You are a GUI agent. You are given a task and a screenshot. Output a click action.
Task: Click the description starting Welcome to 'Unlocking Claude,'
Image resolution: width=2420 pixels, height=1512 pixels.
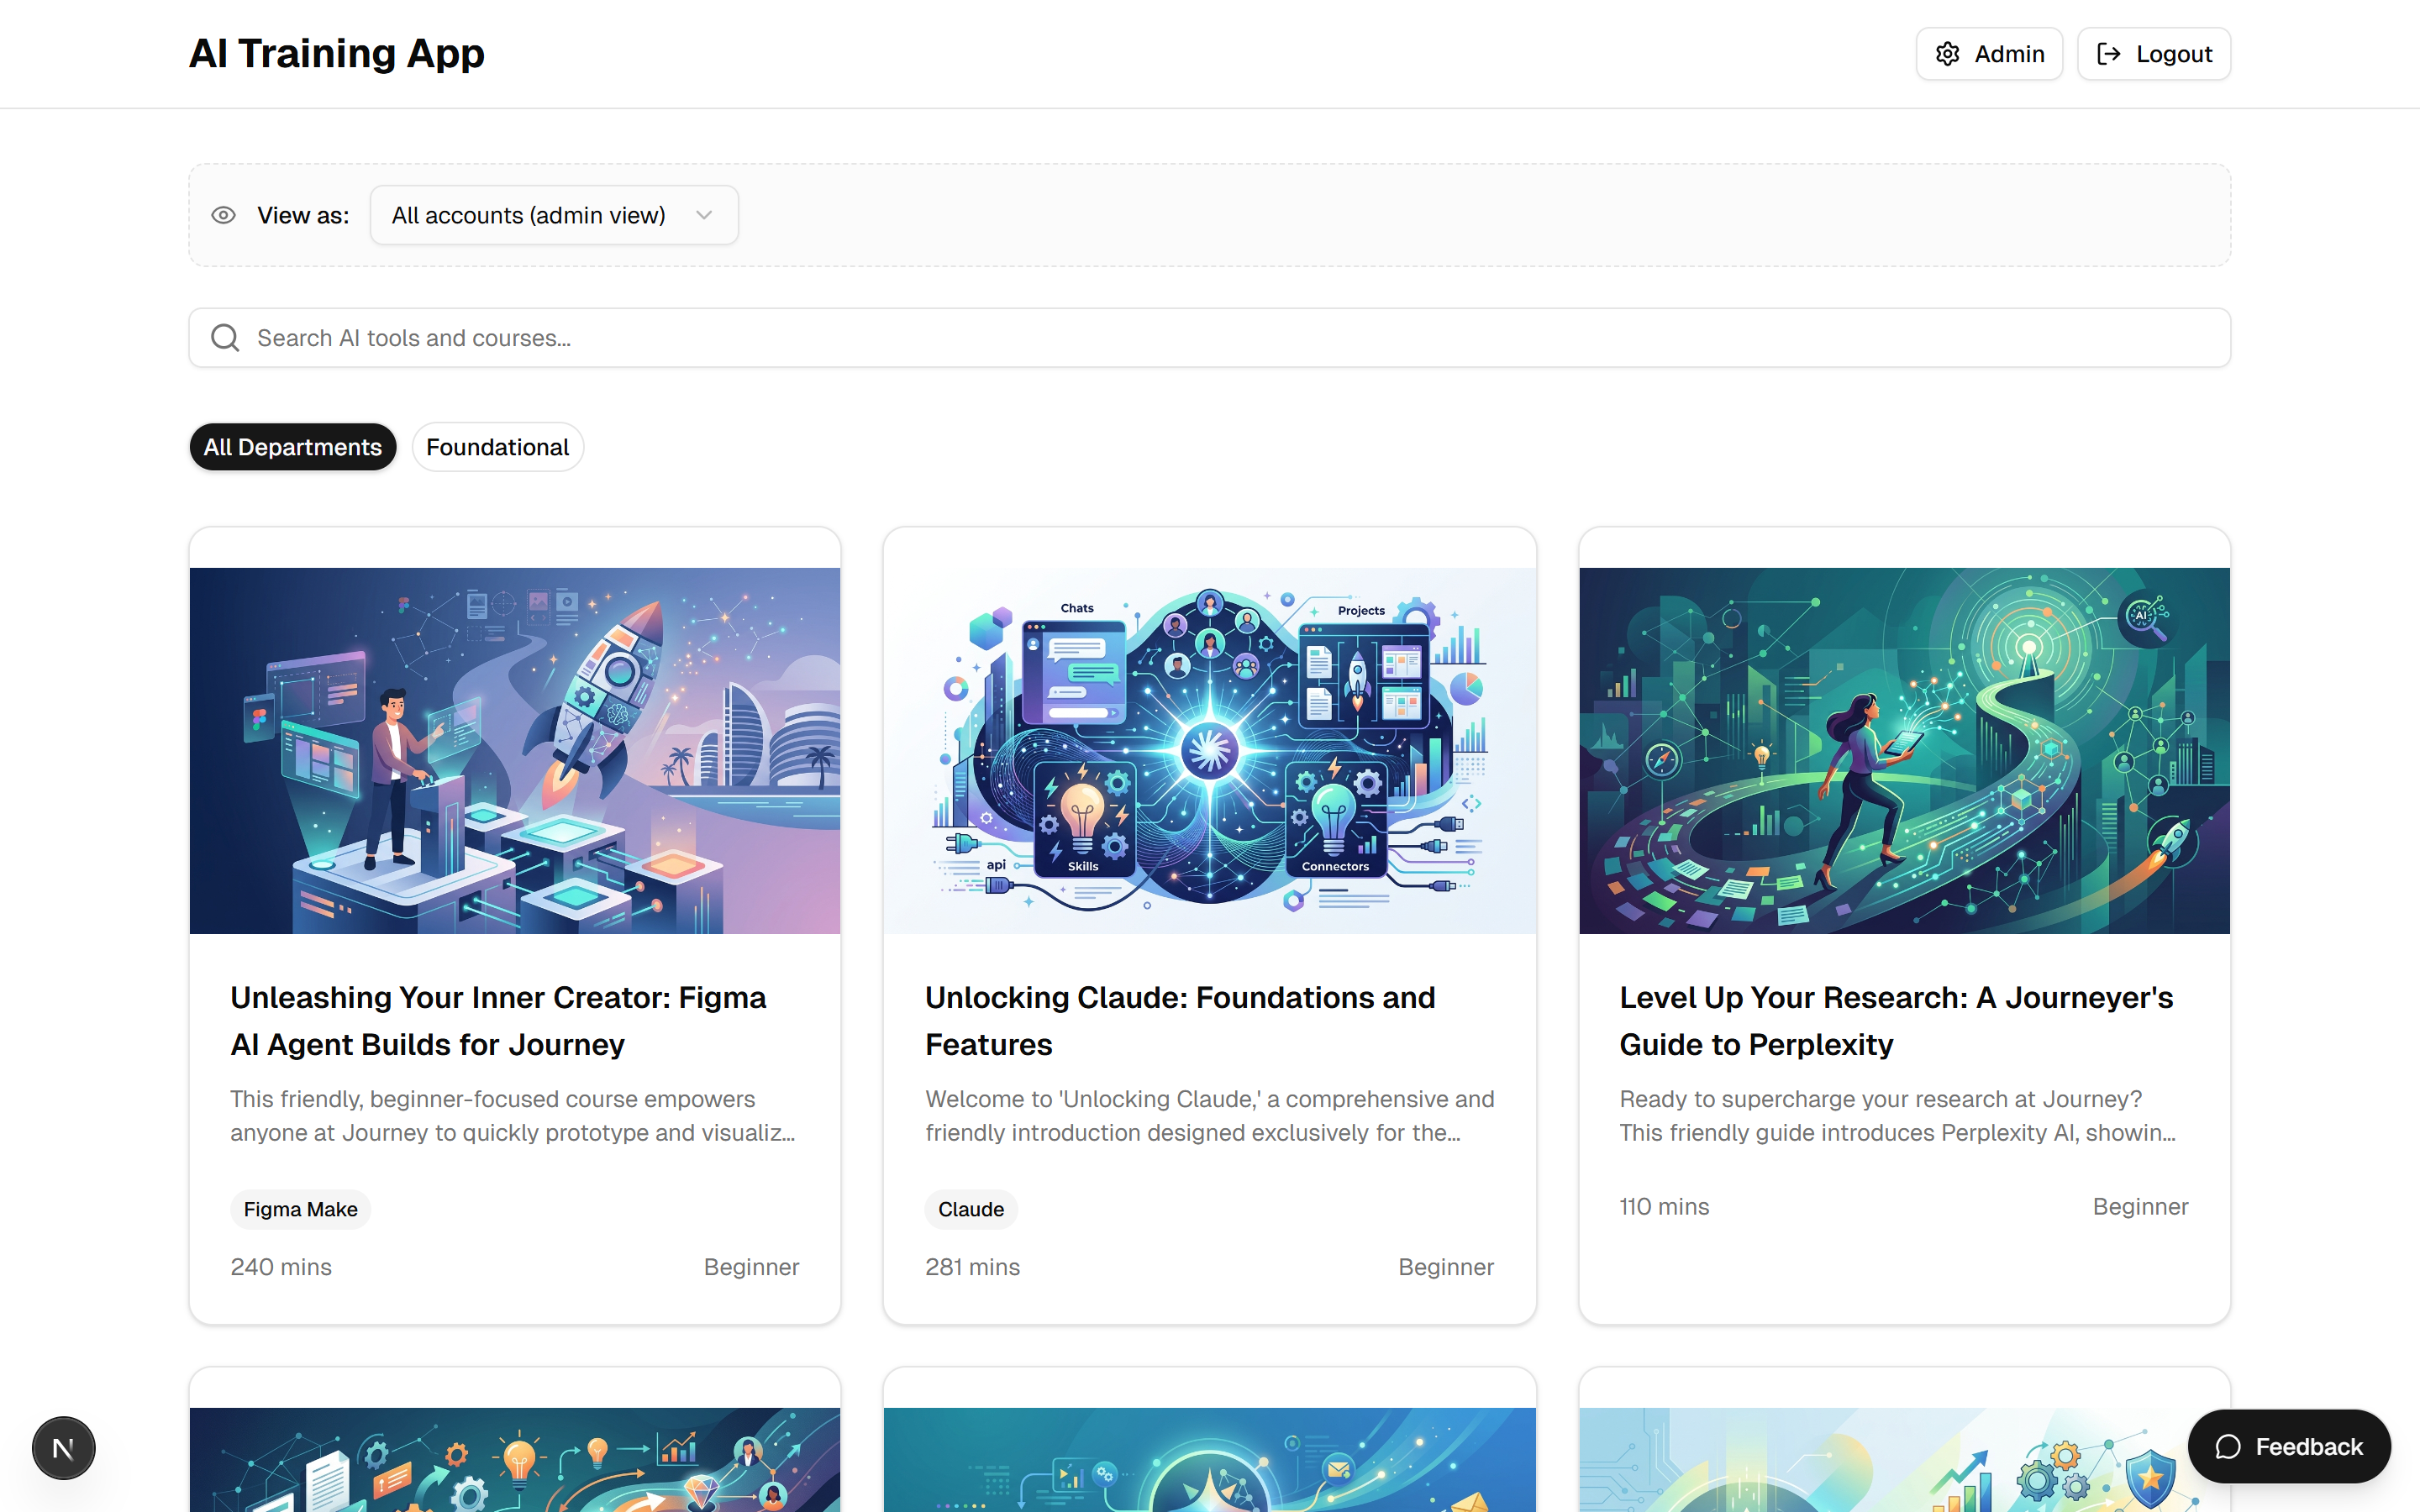(x=1210, y=1116)
